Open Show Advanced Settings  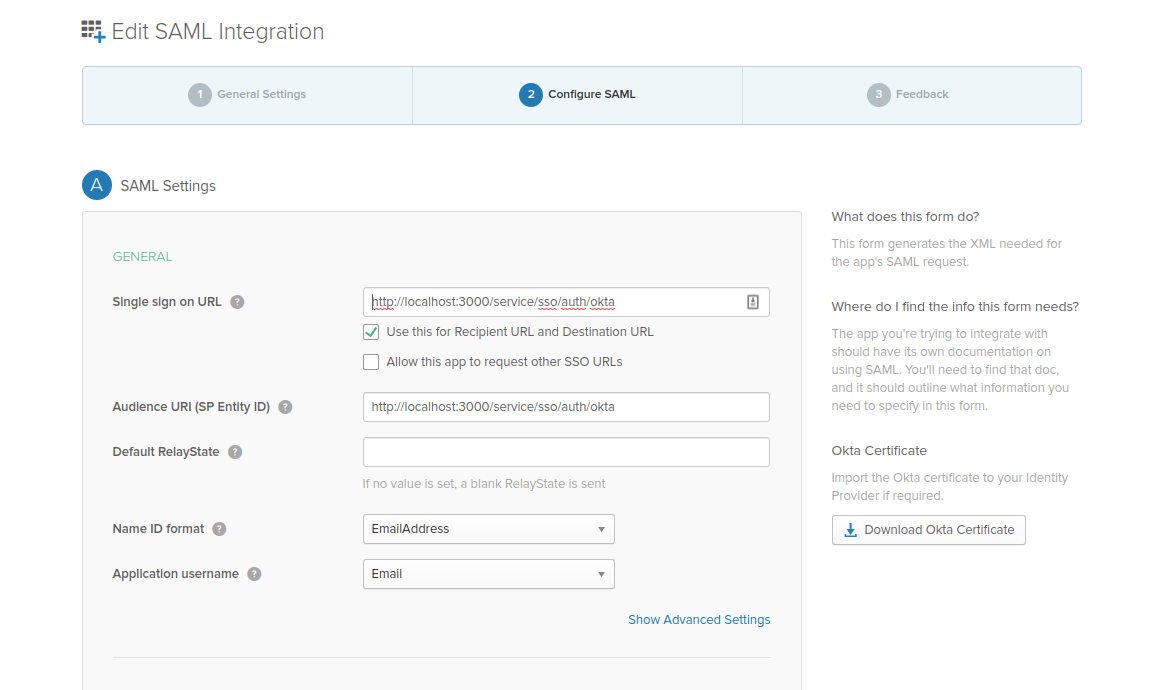(x=699, y=619)
